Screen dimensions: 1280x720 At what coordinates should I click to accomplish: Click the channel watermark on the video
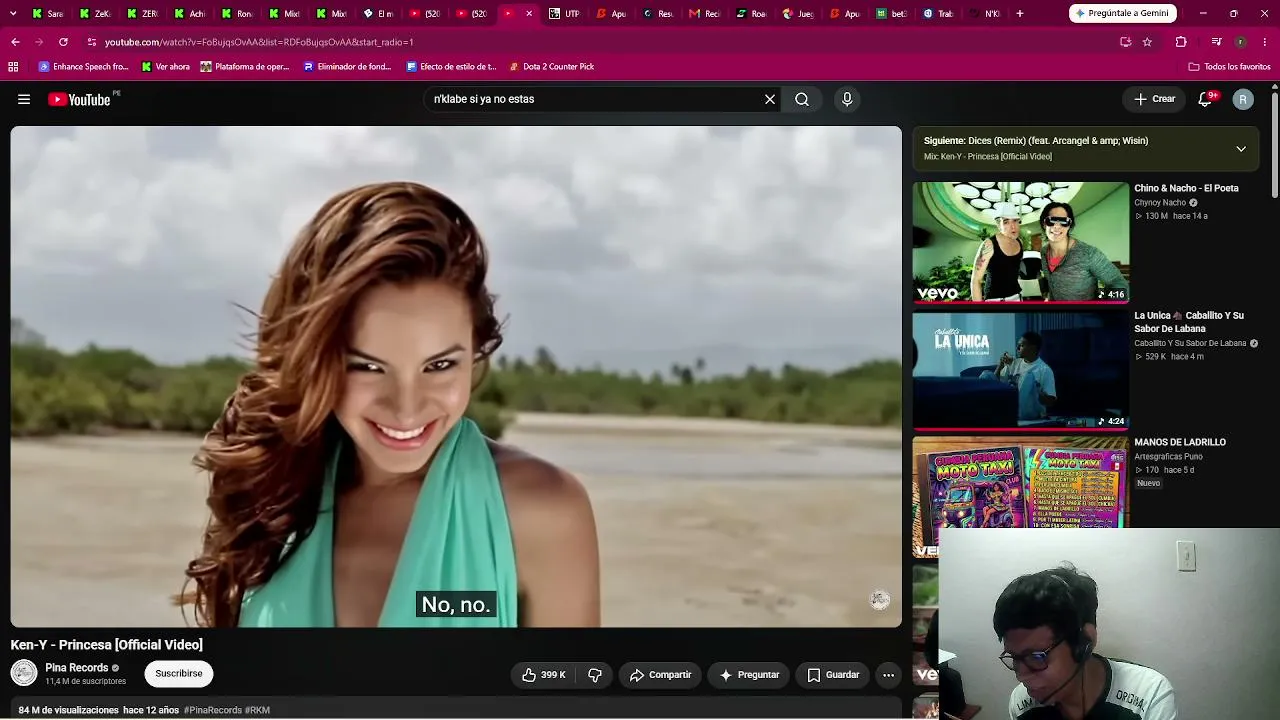point(880,599)
